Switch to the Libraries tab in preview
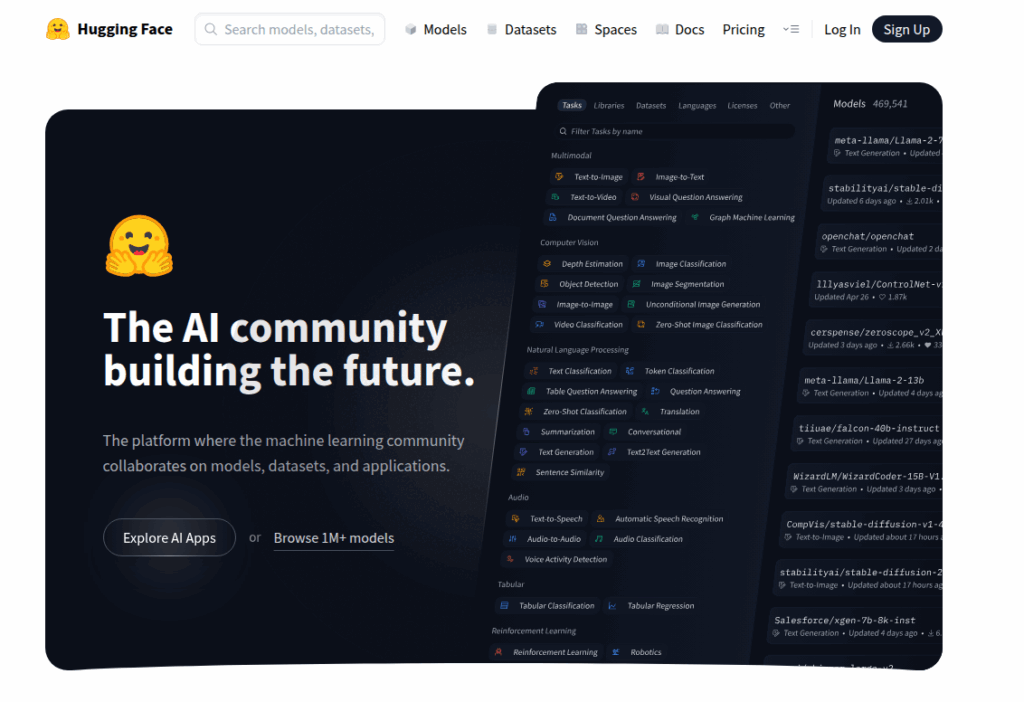The width and height of the screenshot is (1024, 702). 608,105
